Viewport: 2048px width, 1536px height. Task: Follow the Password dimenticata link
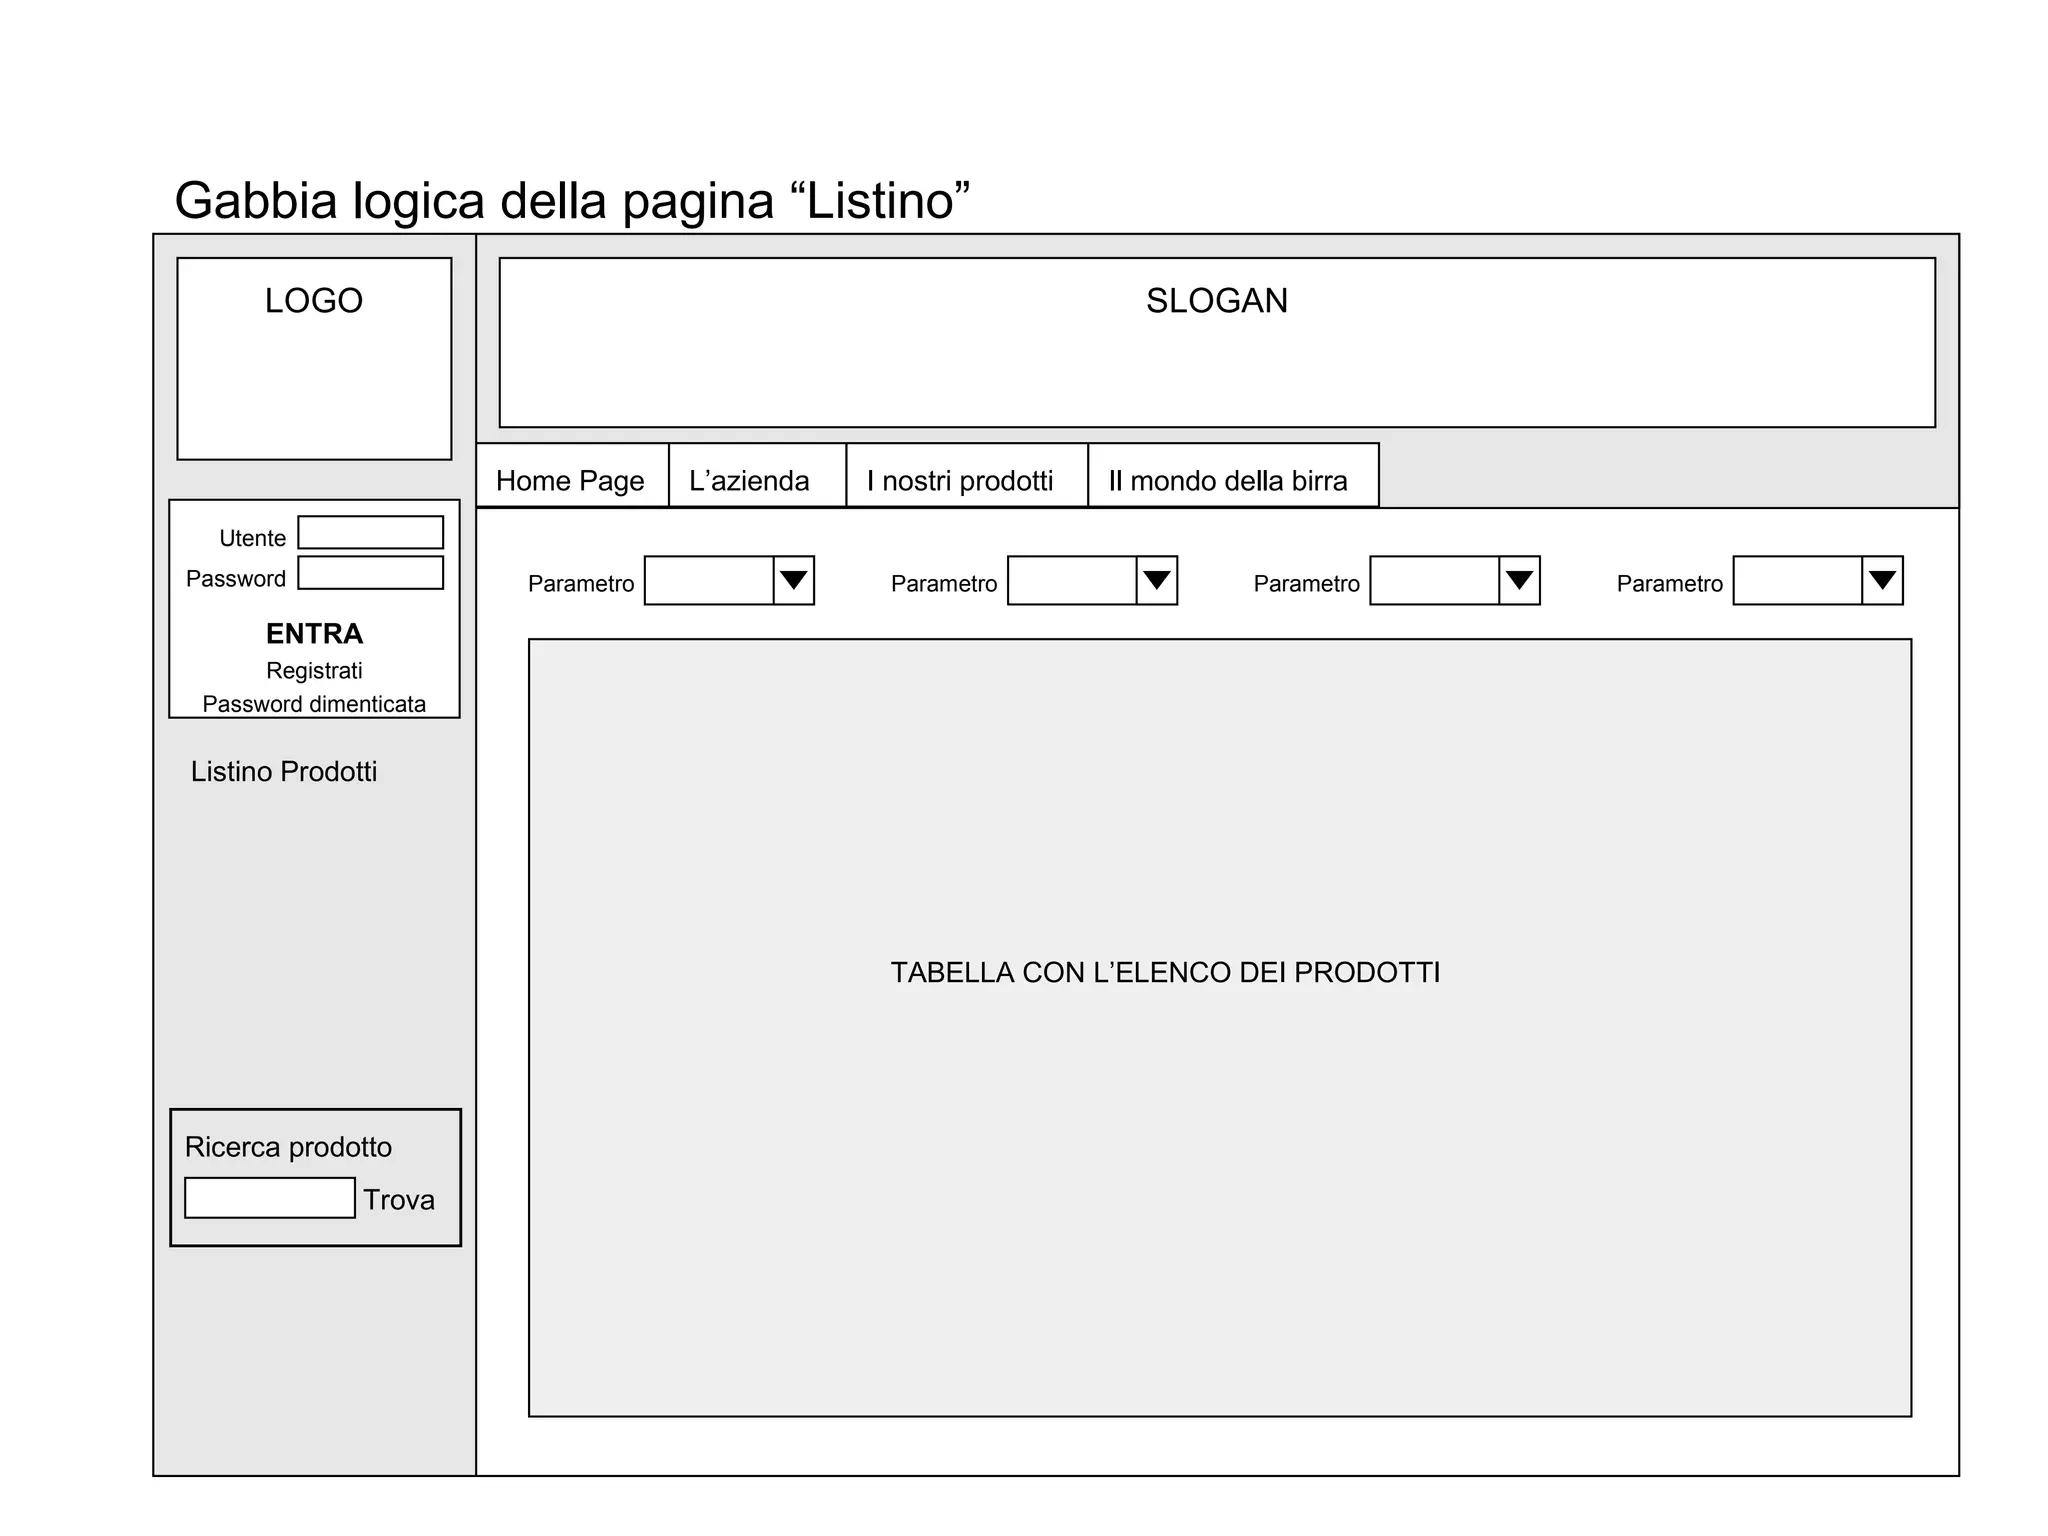click(314, 704)
